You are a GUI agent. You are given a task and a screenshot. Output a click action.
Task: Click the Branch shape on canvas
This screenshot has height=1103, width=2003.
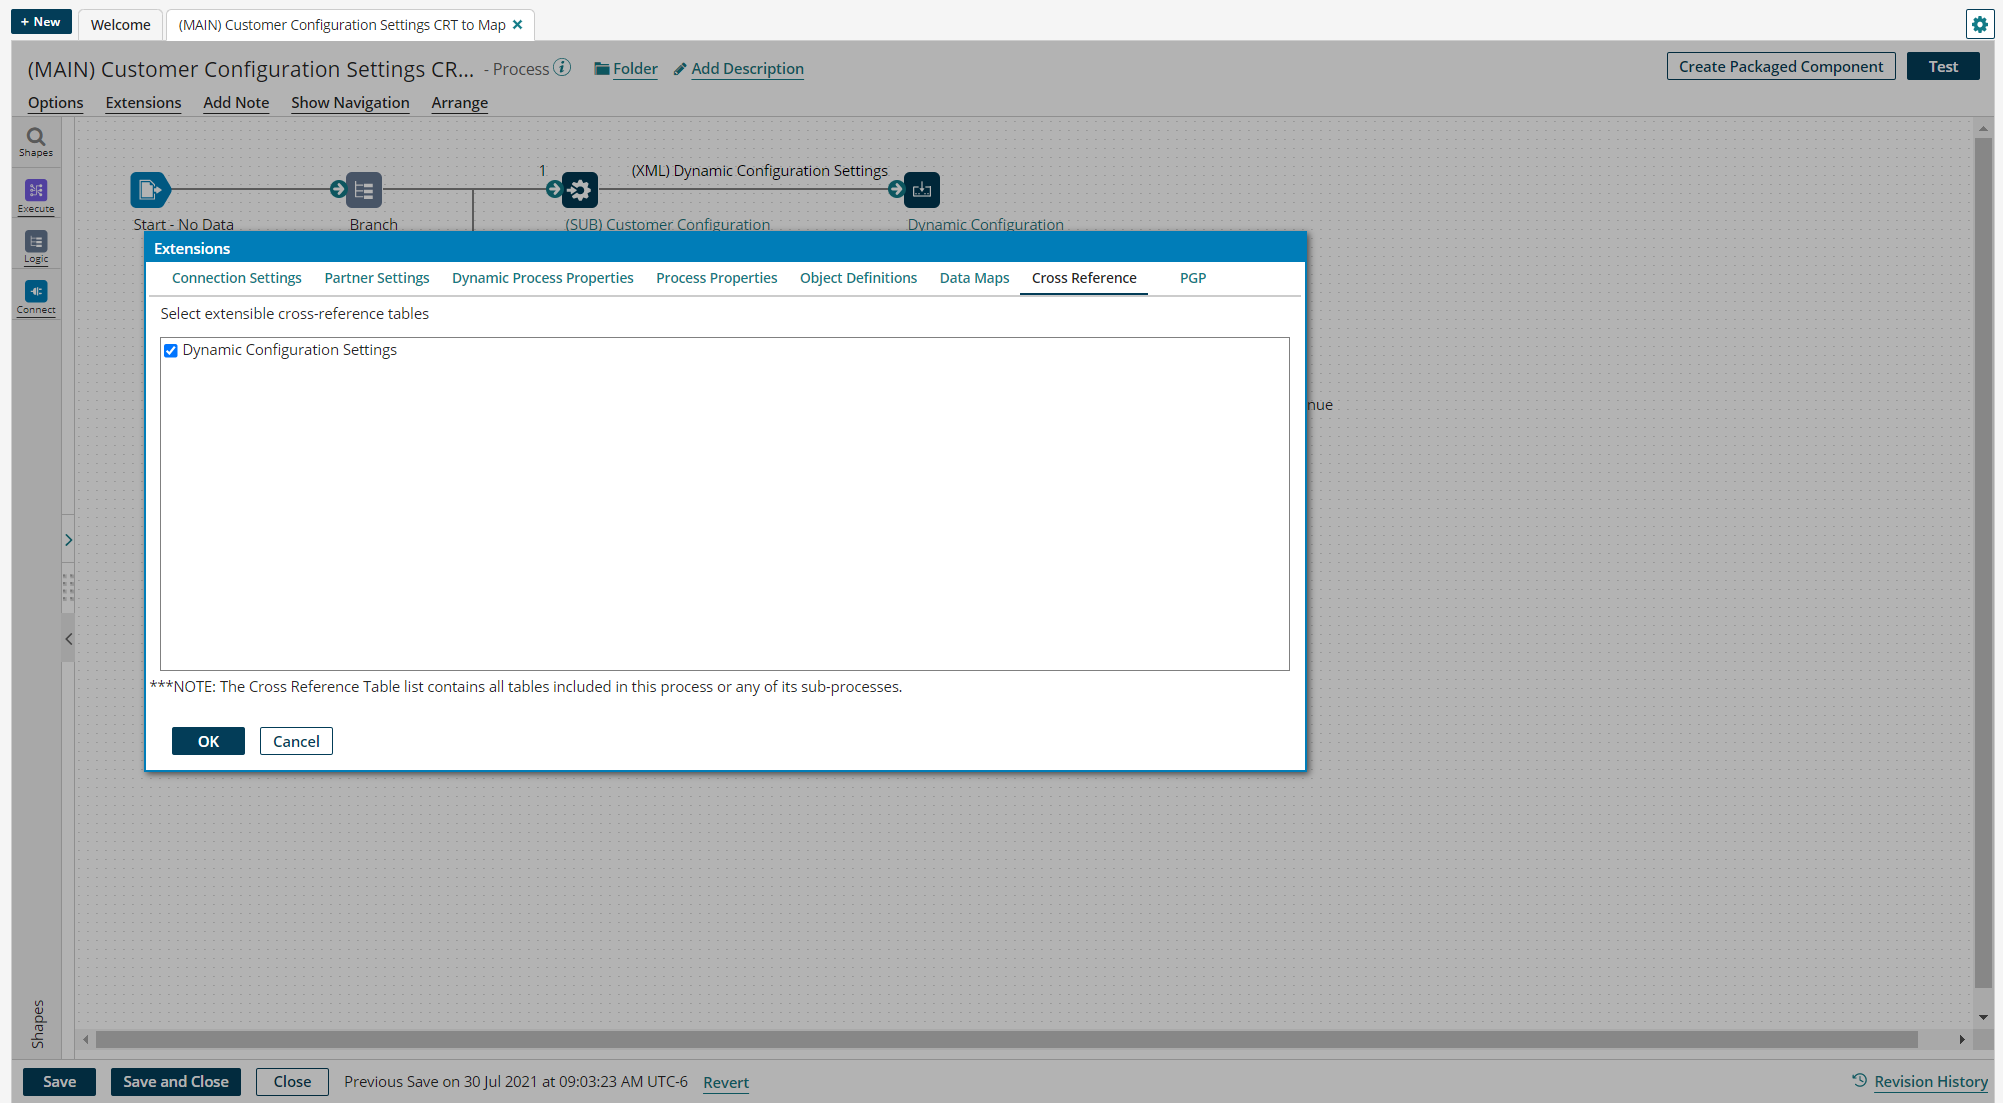click(363, 189)
